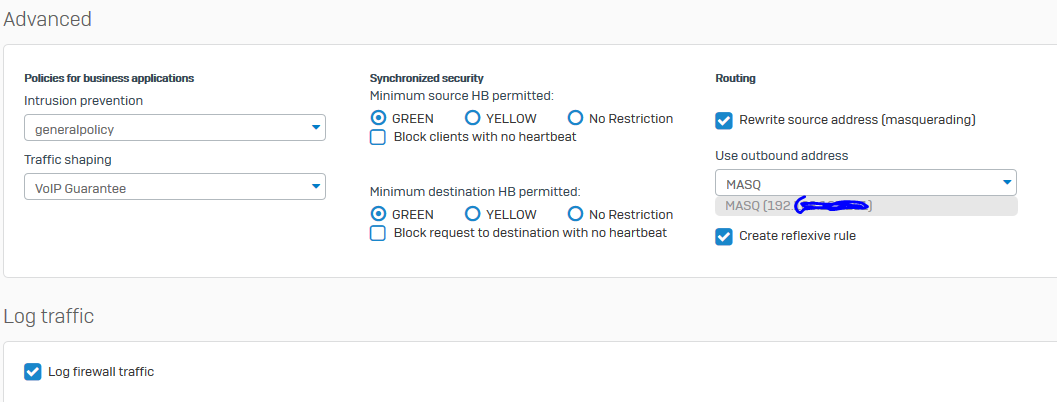Select GREEN for minimum source HB
1057x402 pixels.
coord(378,118)
